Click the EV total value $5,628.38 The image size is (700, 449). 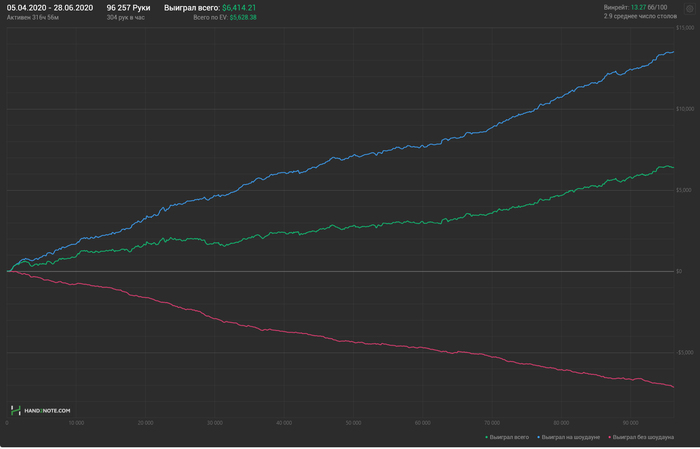click(x=243, y=17)
